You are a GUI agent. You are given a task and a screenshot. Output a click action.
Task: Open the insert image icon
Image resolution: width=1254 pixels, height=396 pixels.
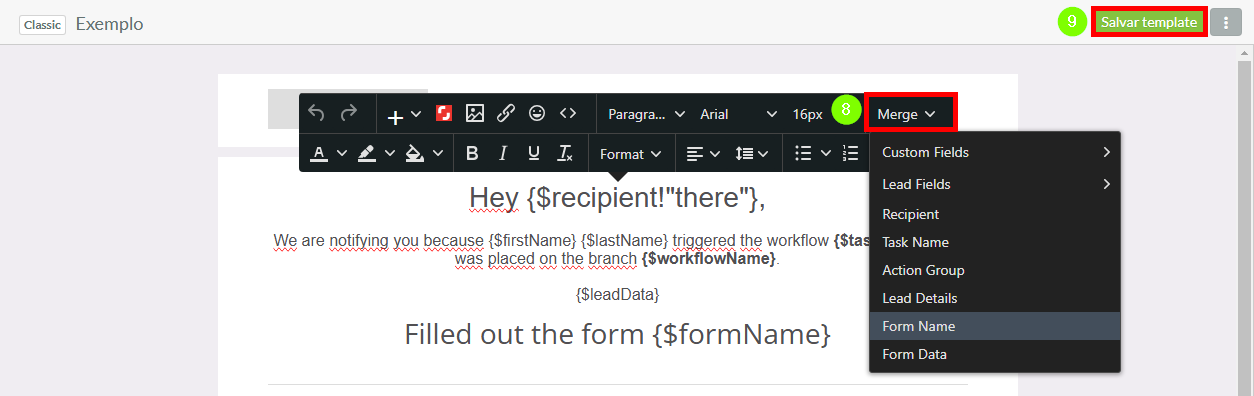point(475,114)
